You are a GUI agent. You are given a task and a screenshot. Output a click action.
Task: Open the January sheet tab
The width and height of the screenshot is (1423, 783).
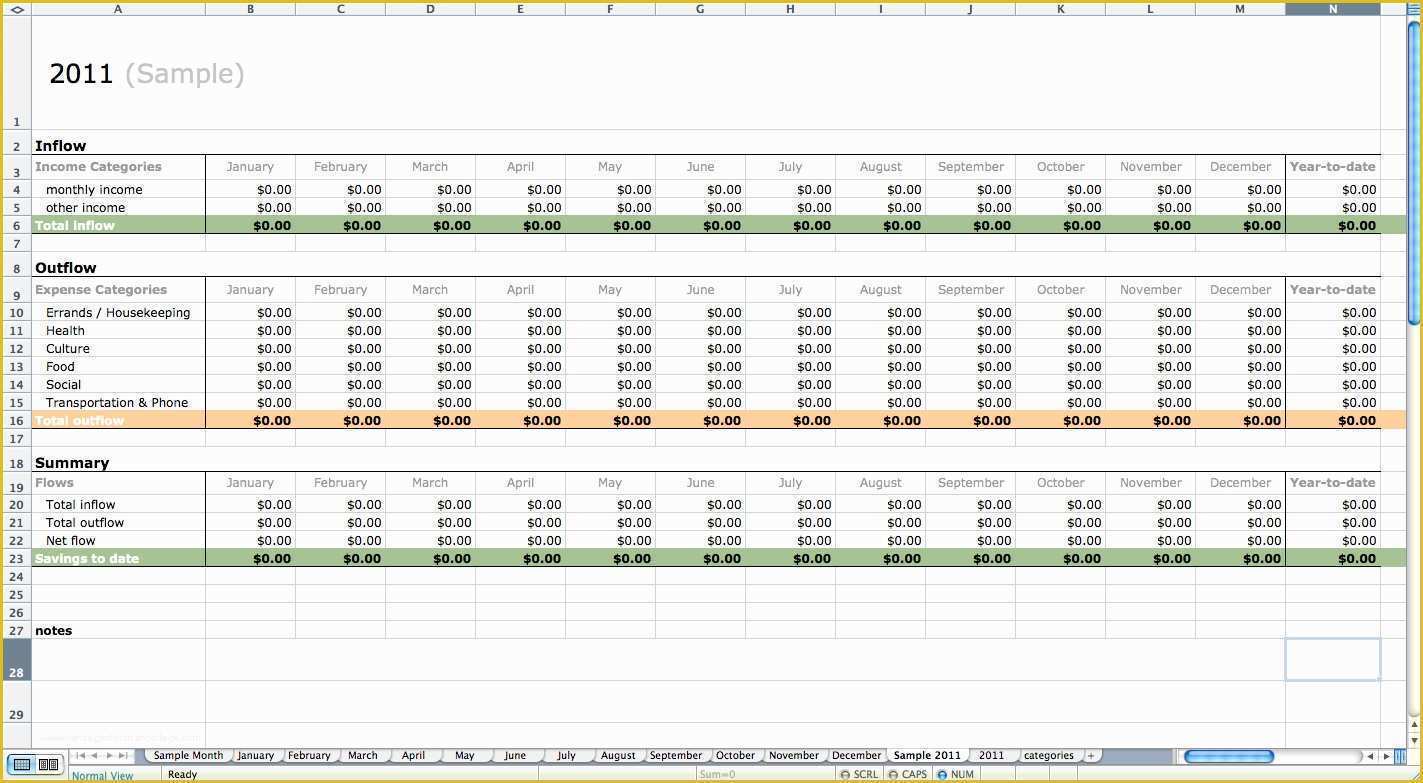(256, 756)
